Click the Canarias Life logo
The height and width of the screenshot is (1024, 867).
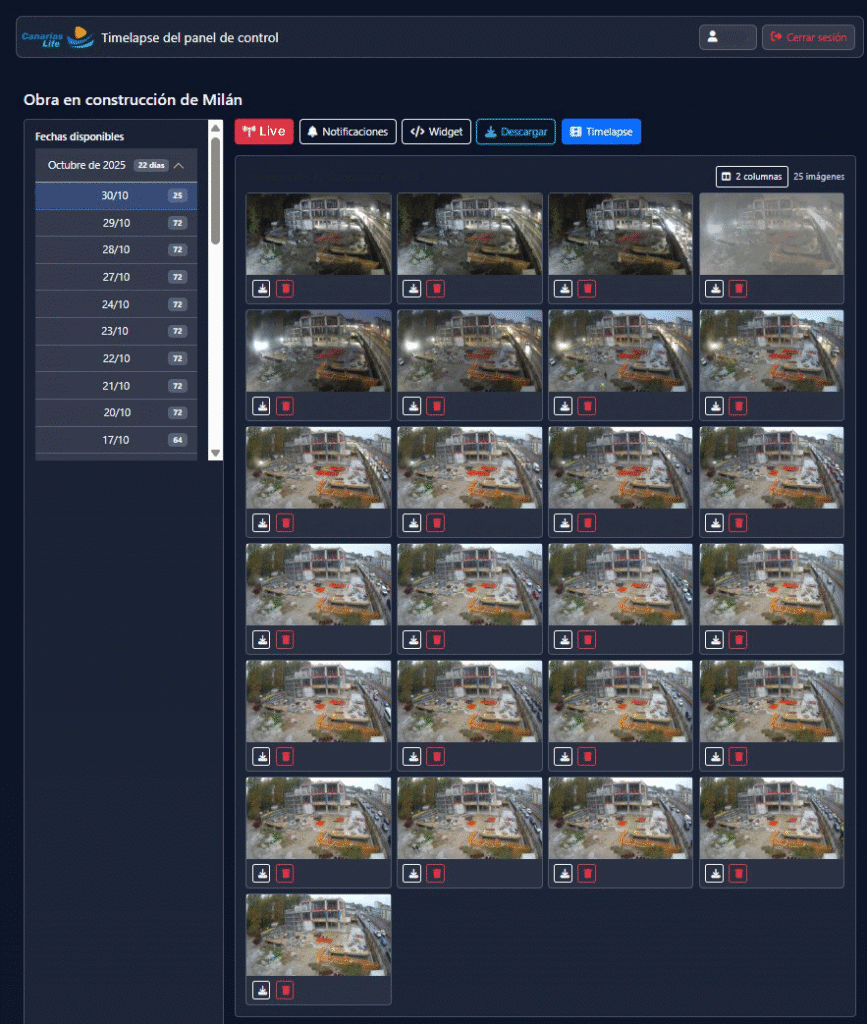click(x=57, y=38)
